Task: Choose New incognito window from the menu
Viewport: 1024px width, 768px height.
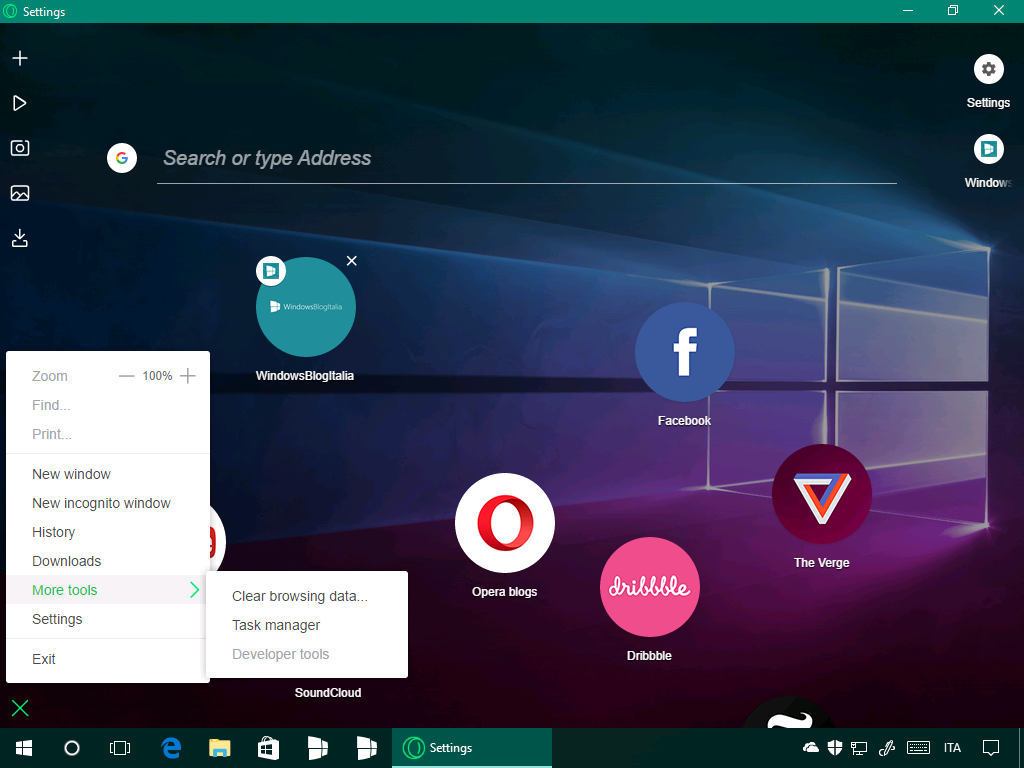Action: click(108, 503)
